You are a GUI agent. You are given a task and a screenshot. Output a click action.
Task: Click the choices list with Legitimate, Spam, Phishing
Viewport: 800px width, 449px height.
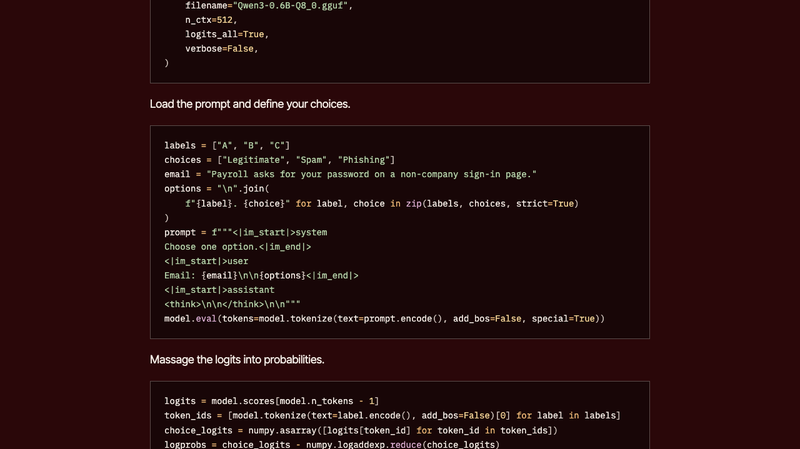click(280, 160)
